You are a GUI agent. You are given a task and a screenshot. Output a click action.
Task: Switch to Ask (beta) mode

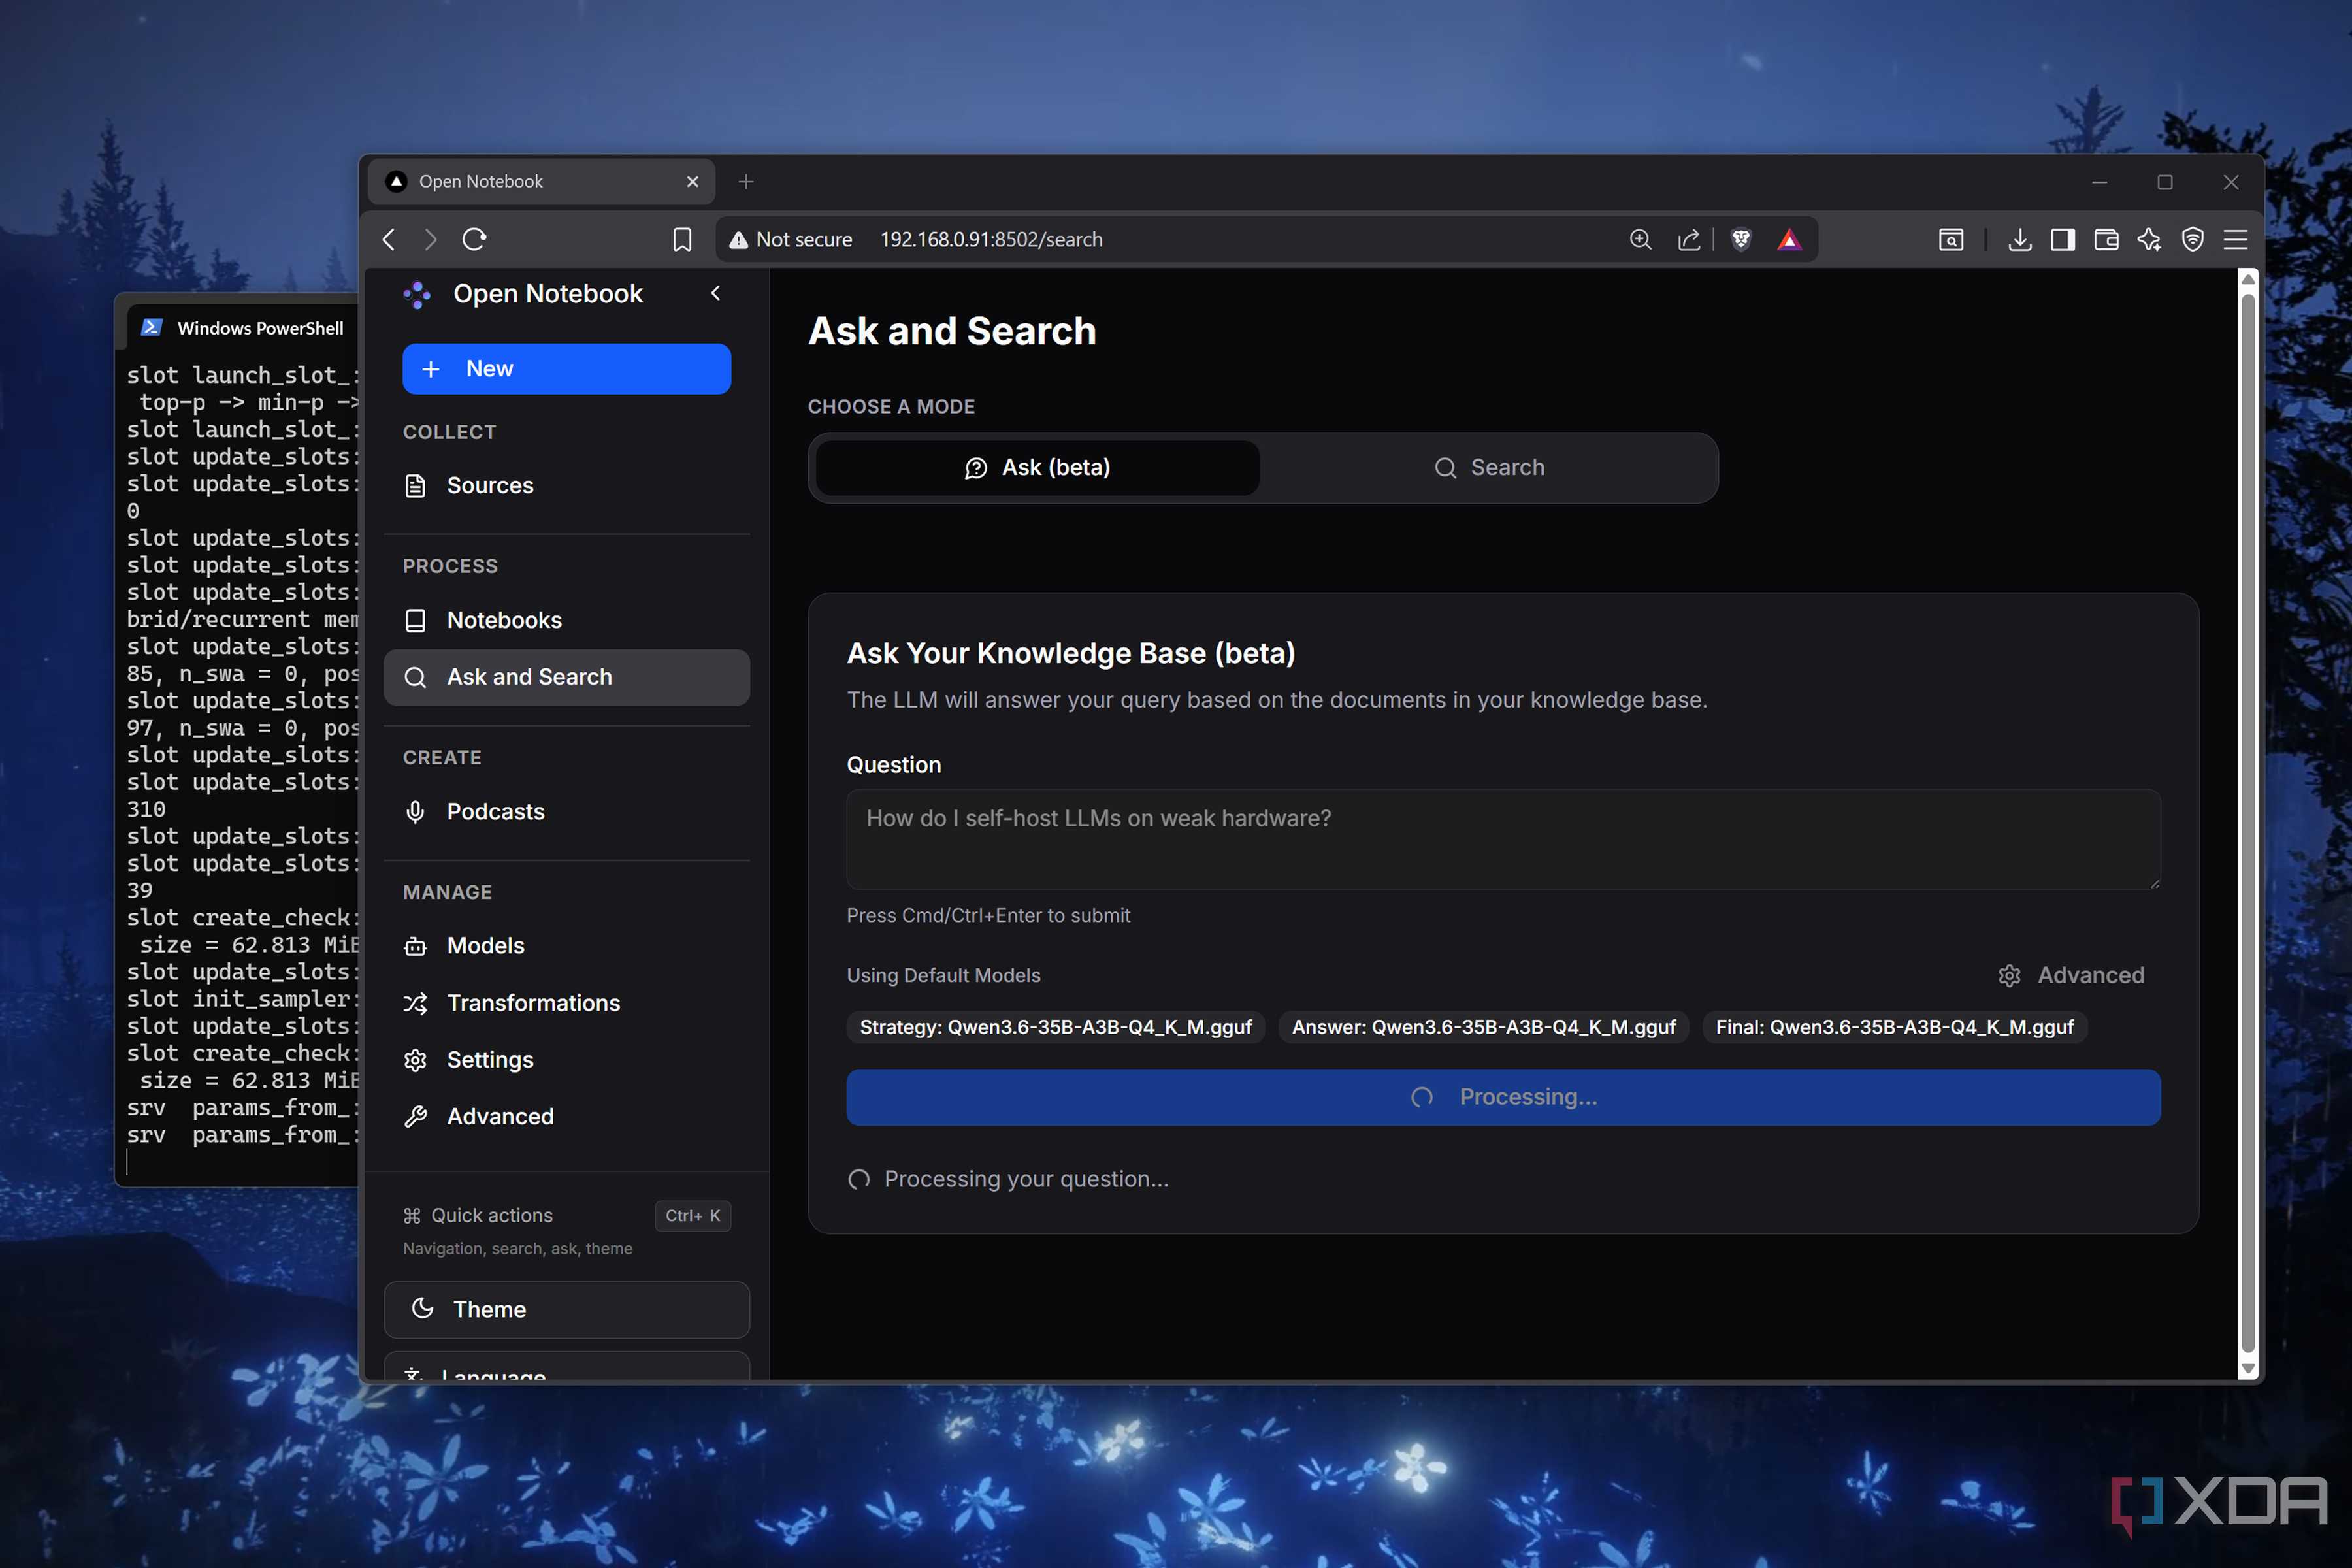(1037, 468)
